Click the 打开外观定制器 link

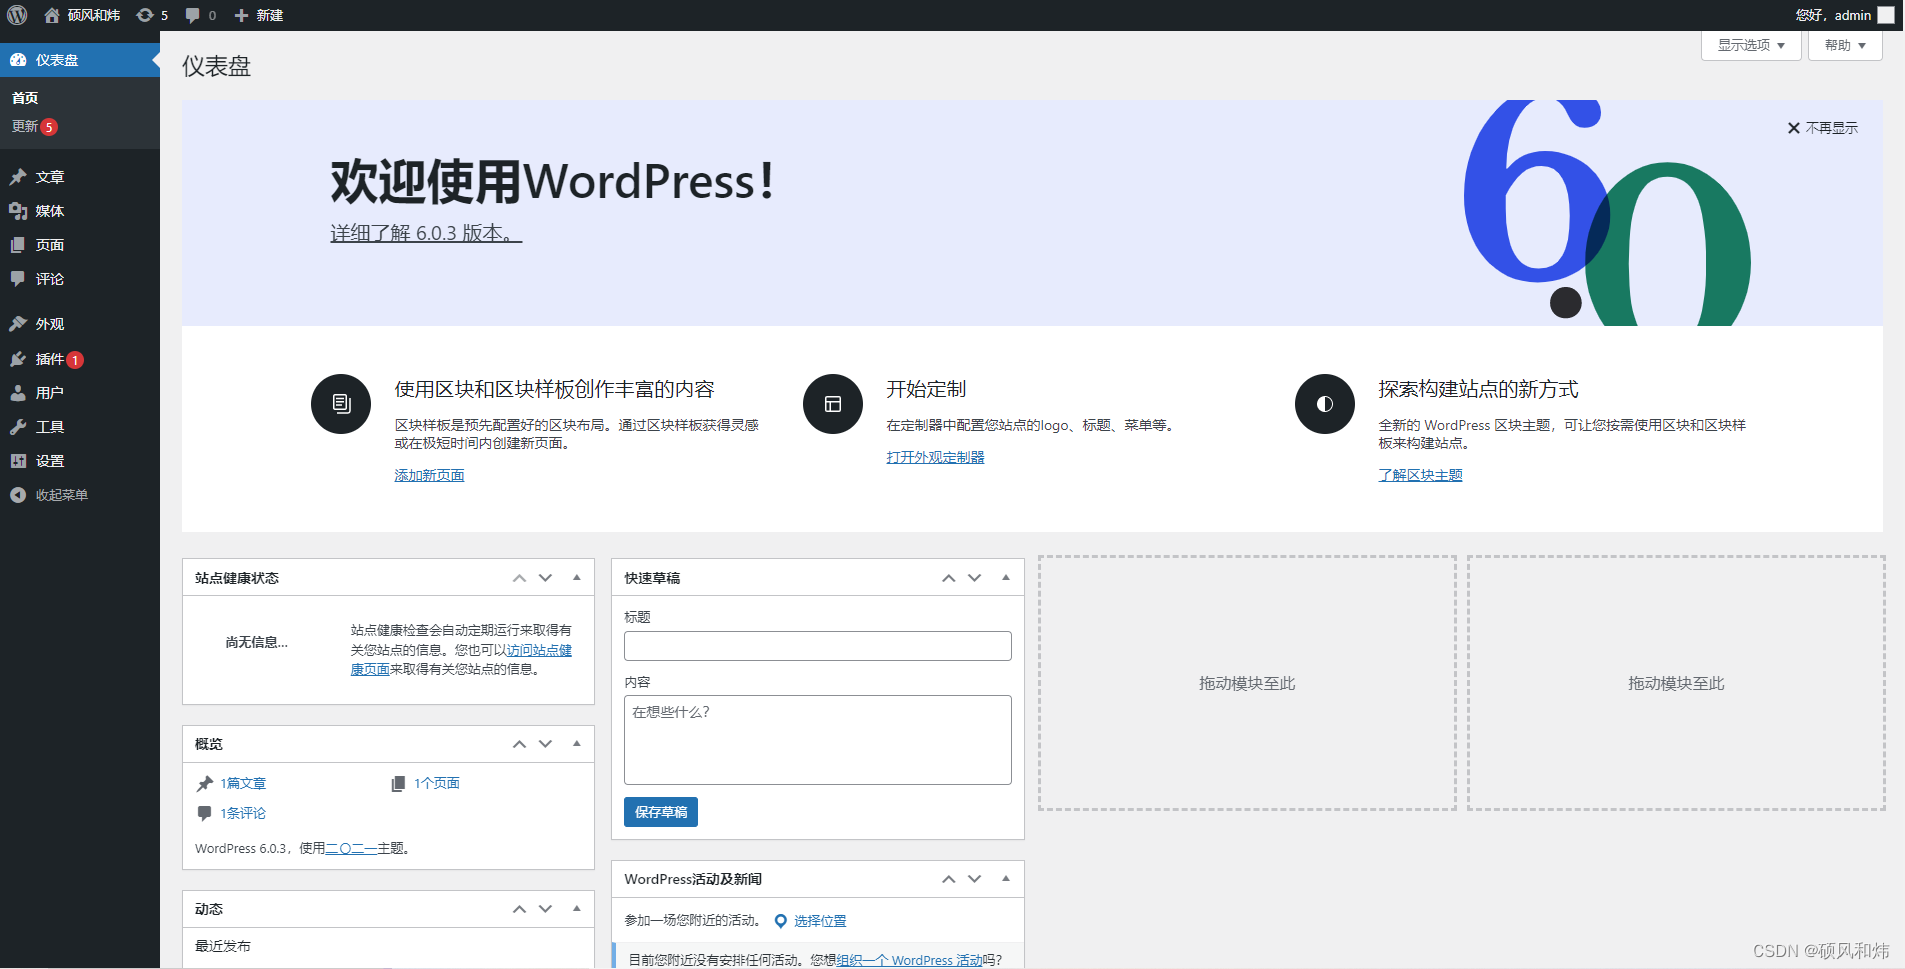coord(935,457)
